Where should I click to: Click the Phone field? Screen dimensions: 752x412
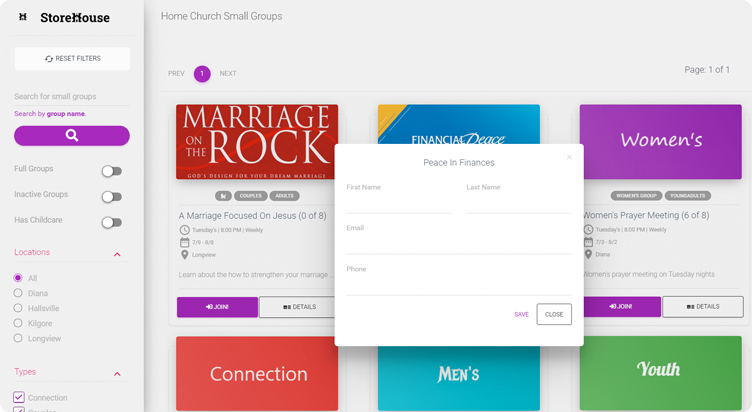[459, 286]
